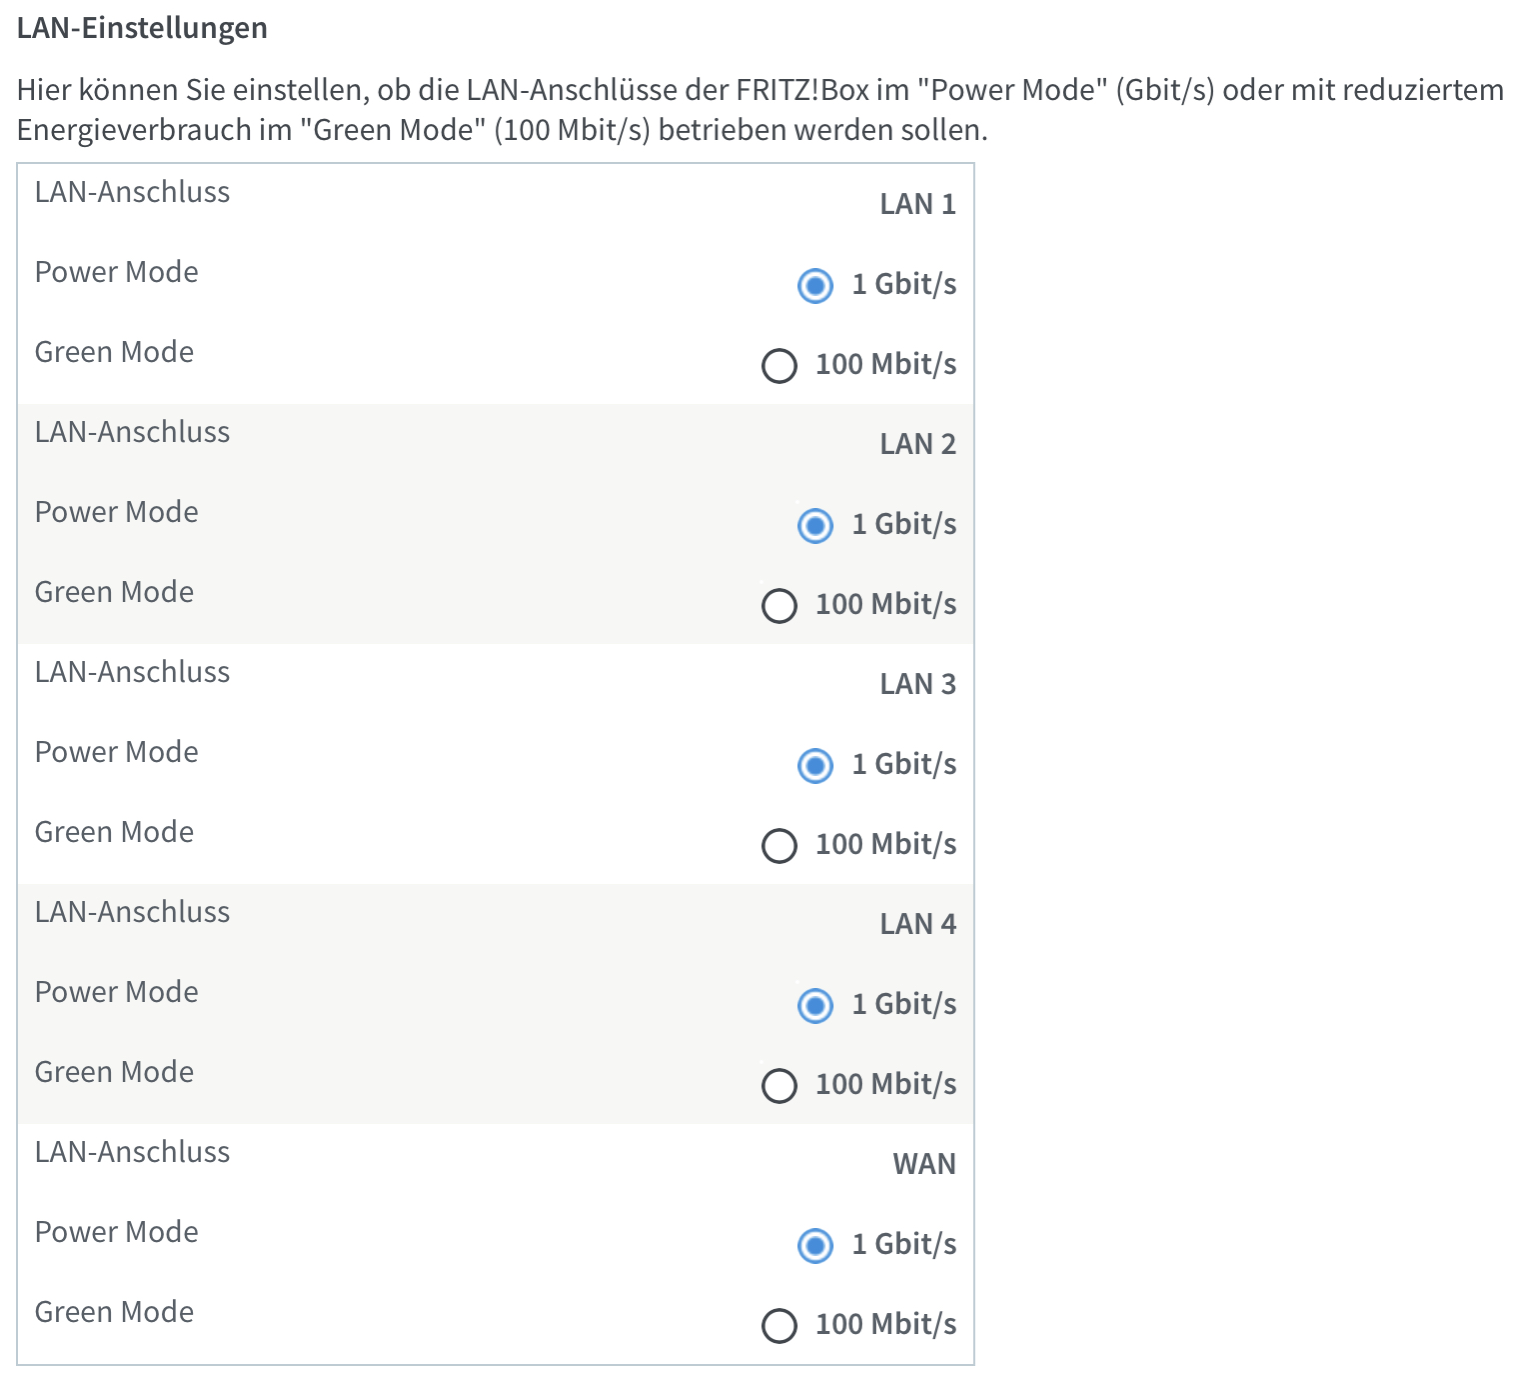Viewport: 1529px width, 1374px height.
Task: Set LAN 3 to 100 Mbit/s radio button
Action: [779, 846]
